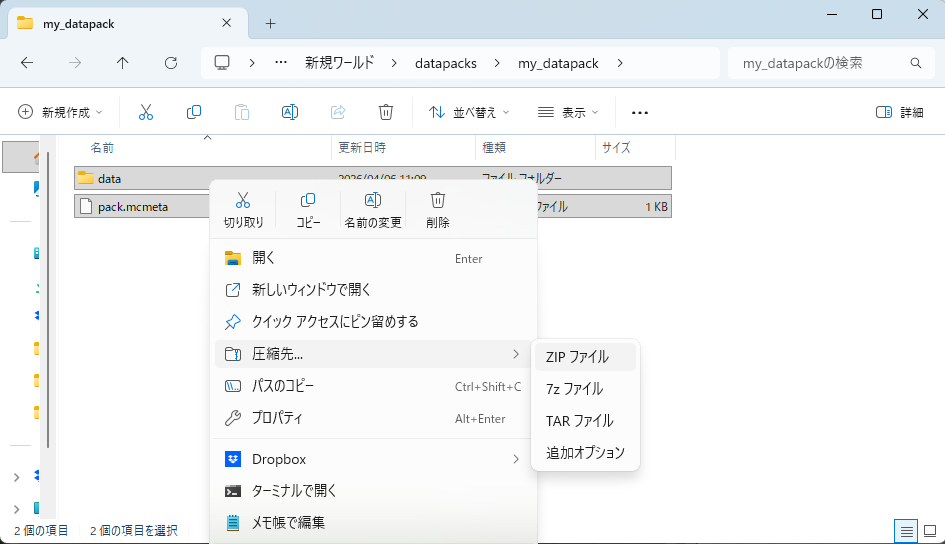Choose クイック アクセスにピン留めする
The image size is (945, 544).
pos(373,322)
